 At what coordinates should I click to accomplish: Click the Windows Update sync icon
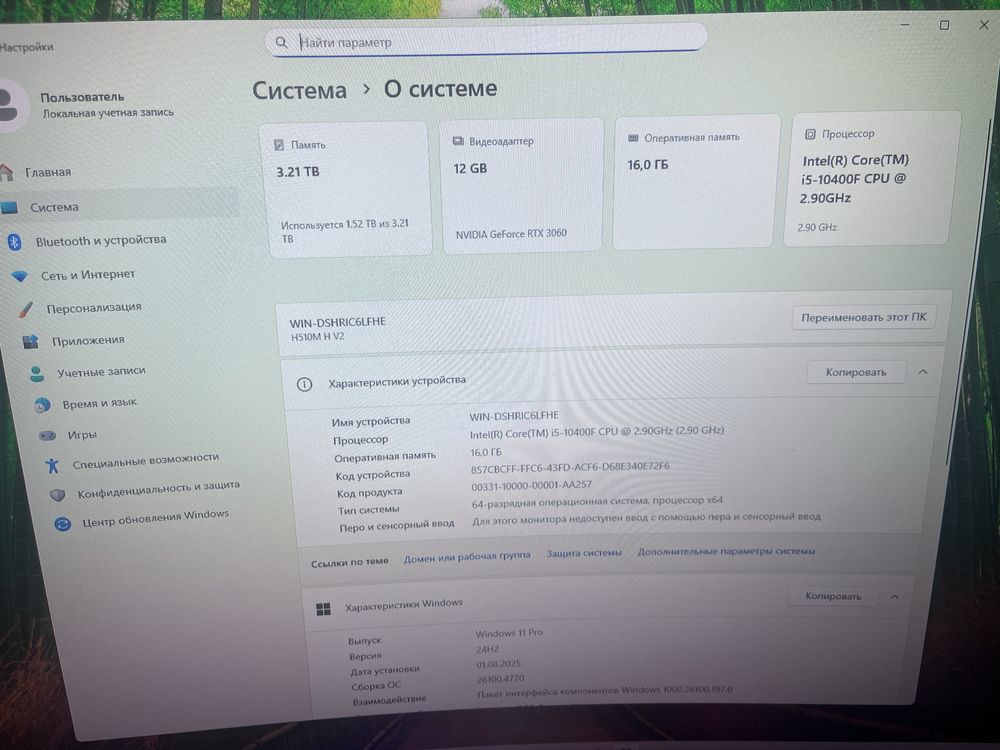(62, 524)
